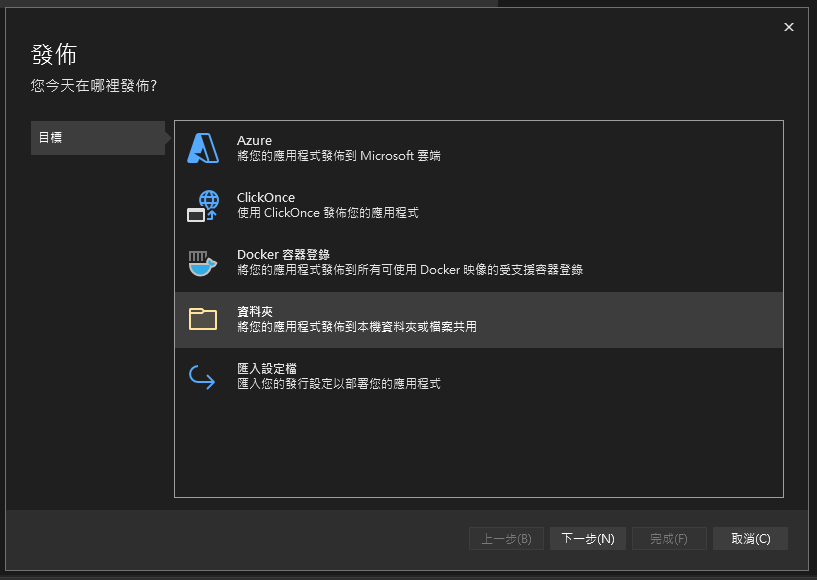This screenshot has width=817, height=580.
Task: Click description 匯入您的發行設定以部署您的應用程式
Action: [339, 384]
